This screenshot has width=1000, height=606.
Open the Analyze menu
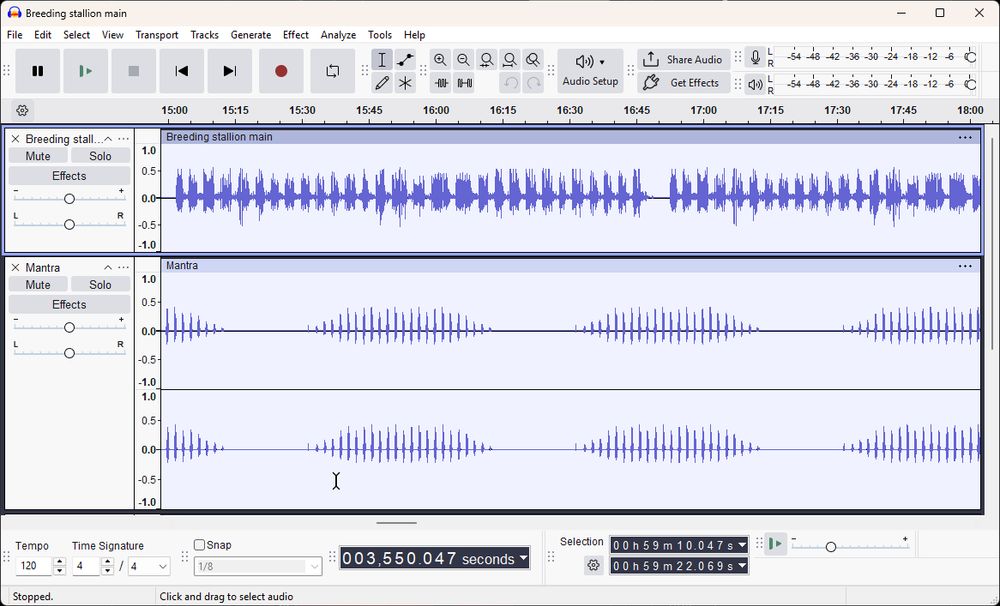338,35
